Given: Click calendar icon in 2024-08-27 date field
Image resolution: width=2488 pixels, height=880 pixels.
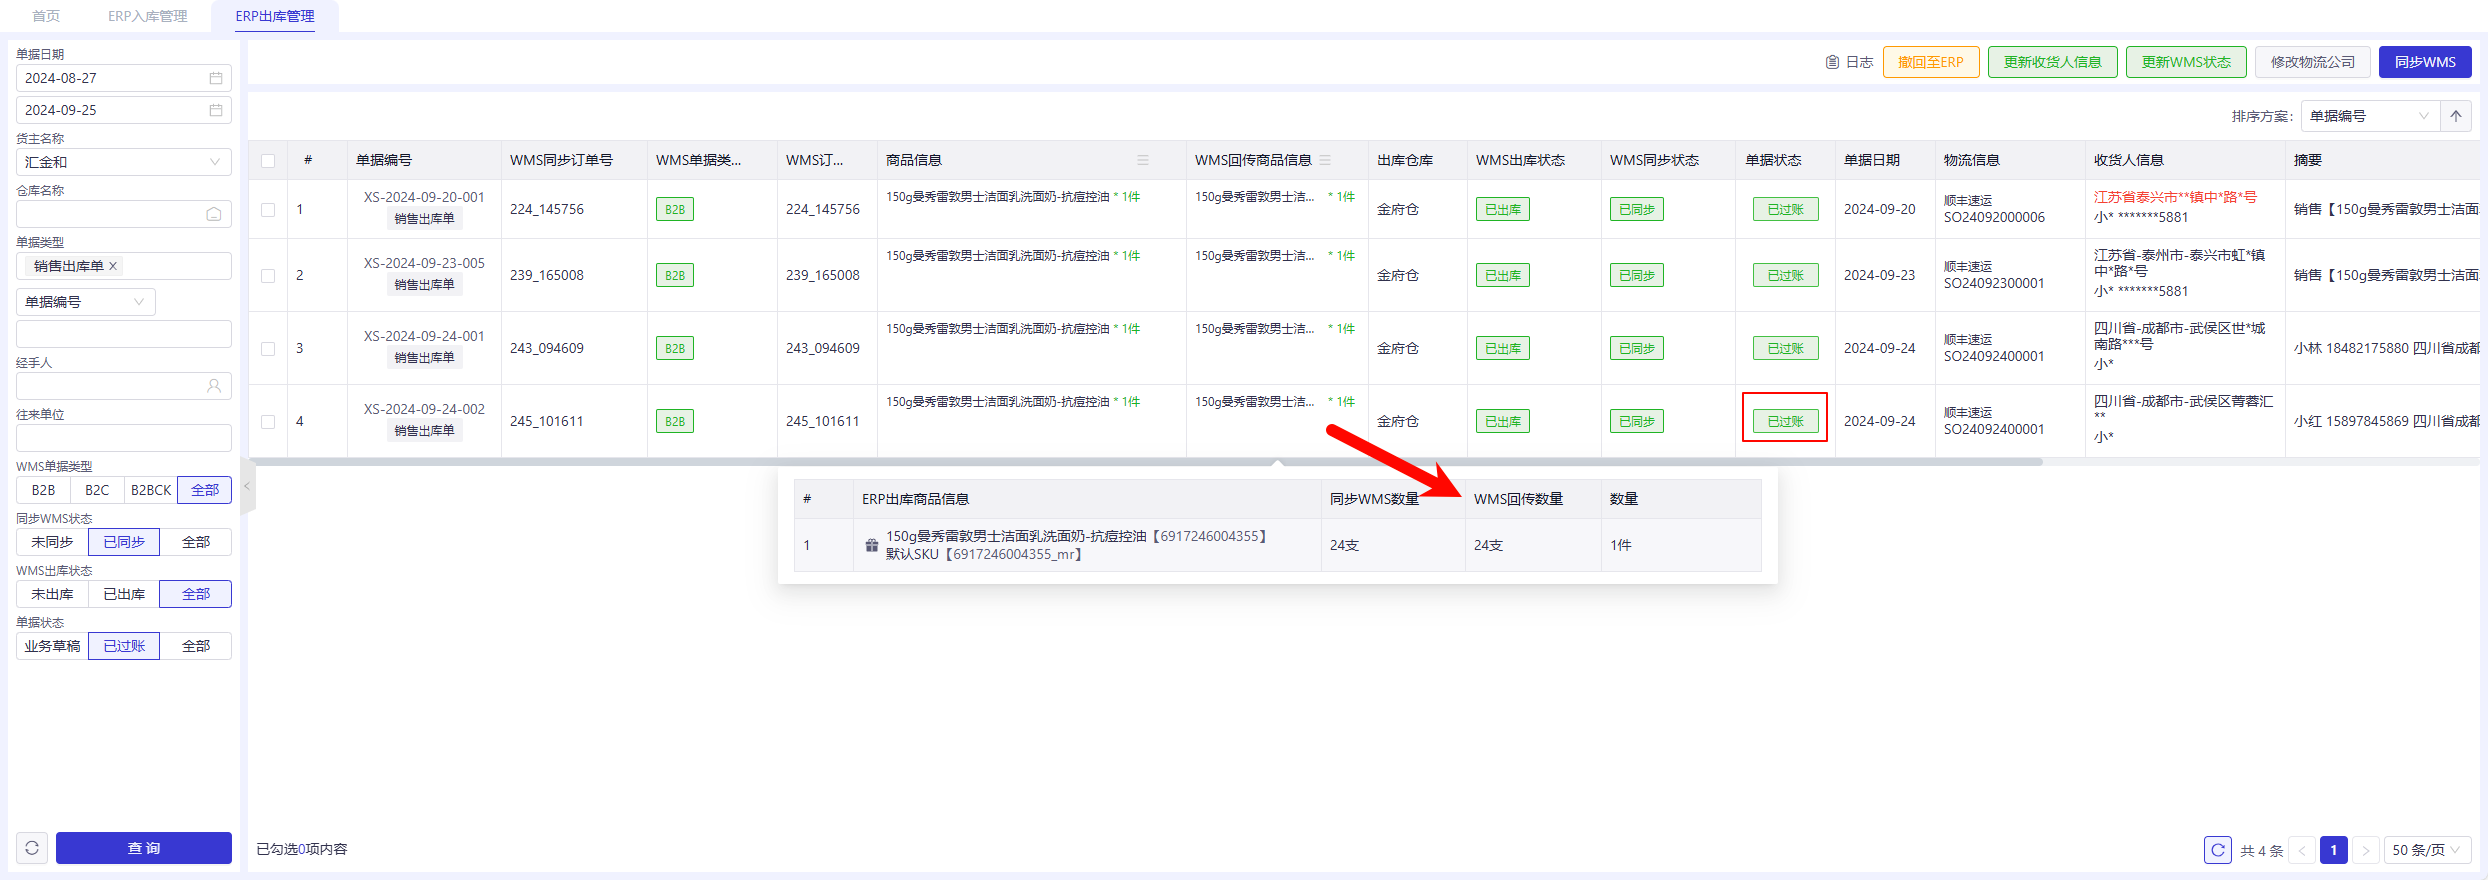Looking at the screenshot, I should tap(216, 78).
